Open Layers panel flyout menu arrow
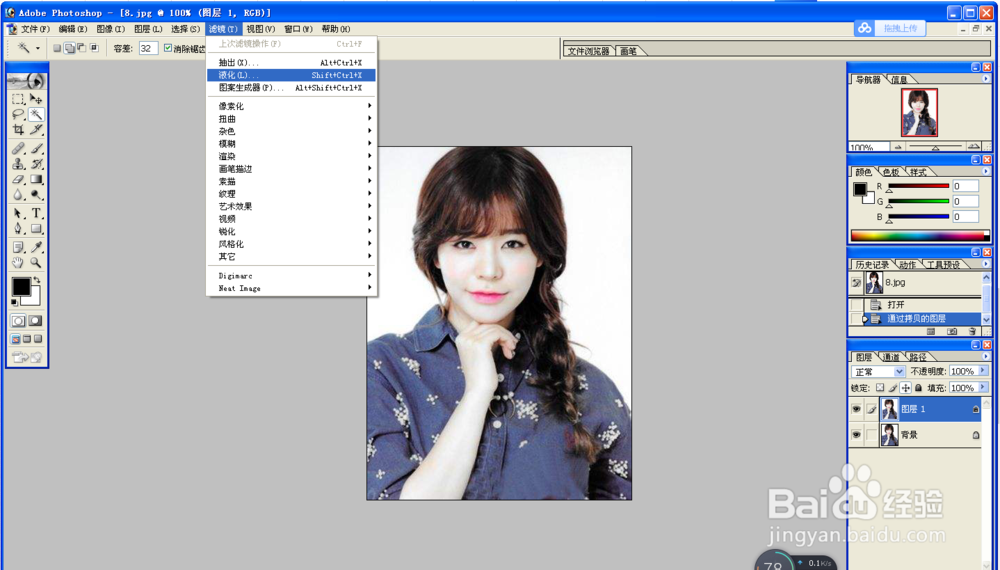1000x570 pixels. click(986, 356)
